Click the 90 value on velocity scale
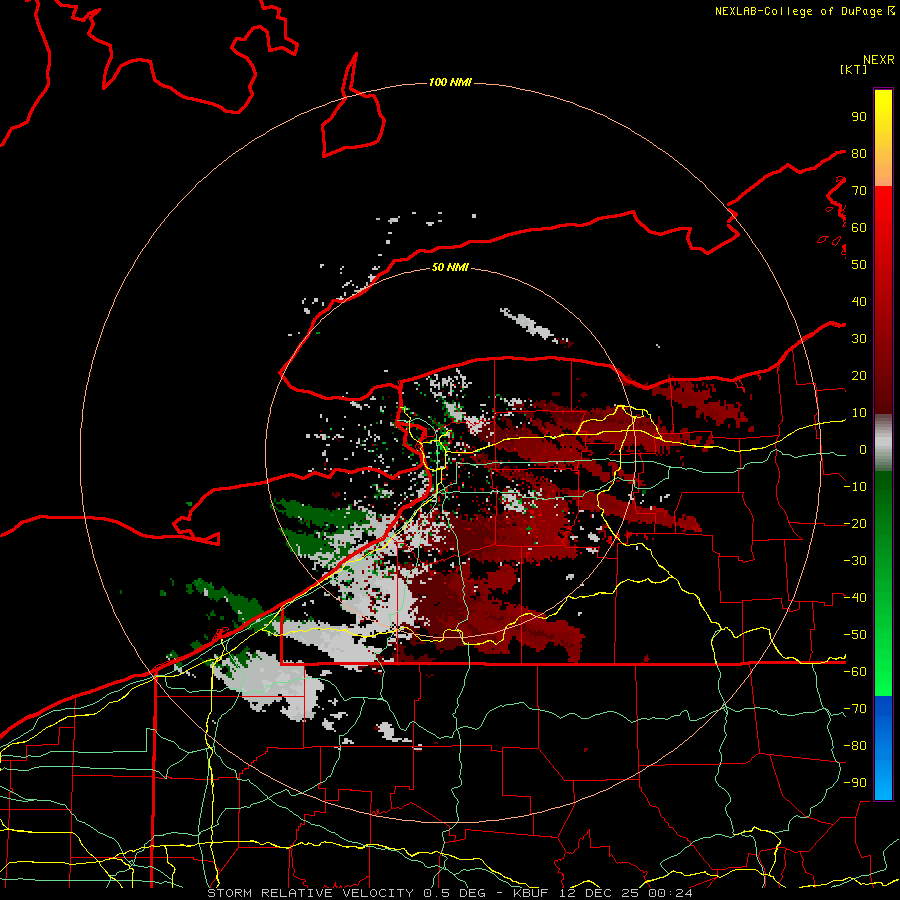The height and width of the screenshot is (900, 900). click(x=859, y=117)
